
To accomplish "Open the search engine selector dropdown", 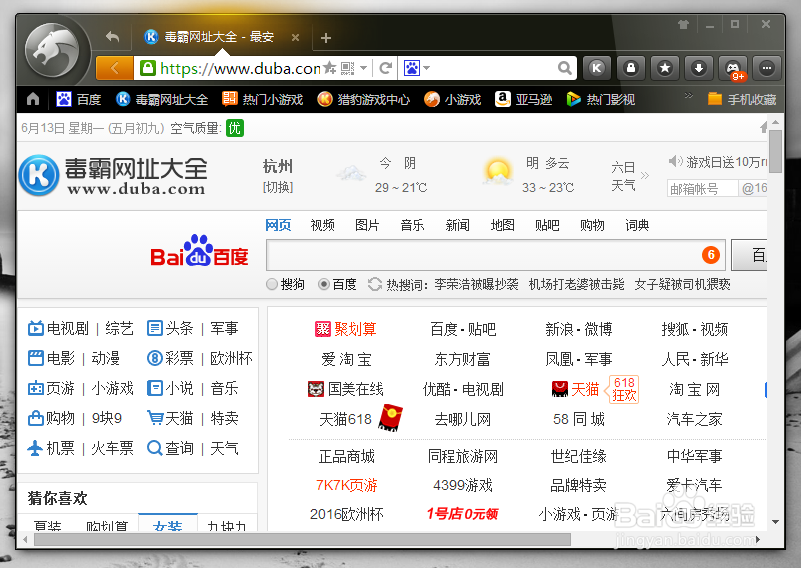I will pyautogui.click(x=417, y=67).
